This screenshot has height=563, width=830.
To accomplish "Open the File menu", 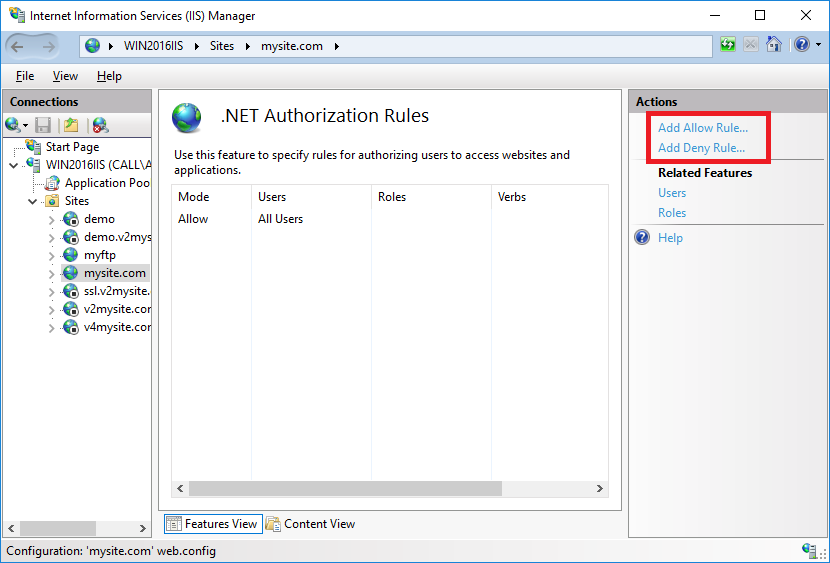I will [x=25, y=76].
